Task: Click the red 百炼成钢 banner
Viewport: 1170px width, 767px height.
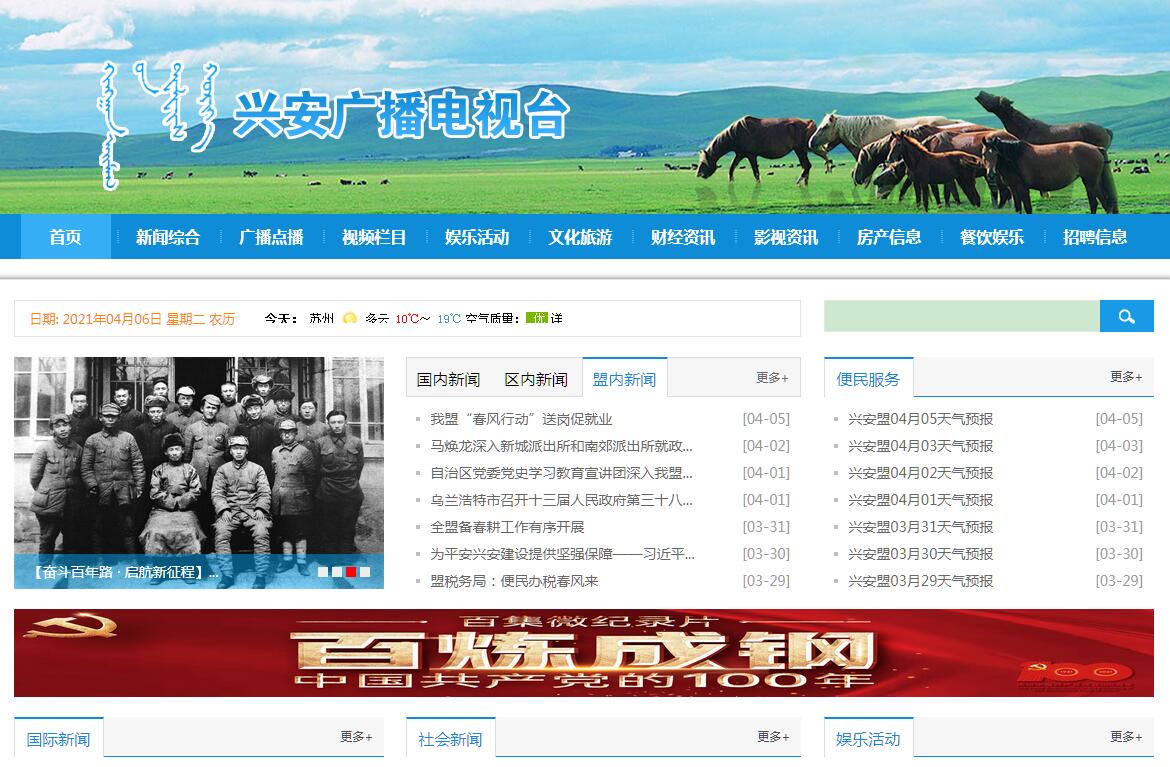Action: click(x=583, y=653)
